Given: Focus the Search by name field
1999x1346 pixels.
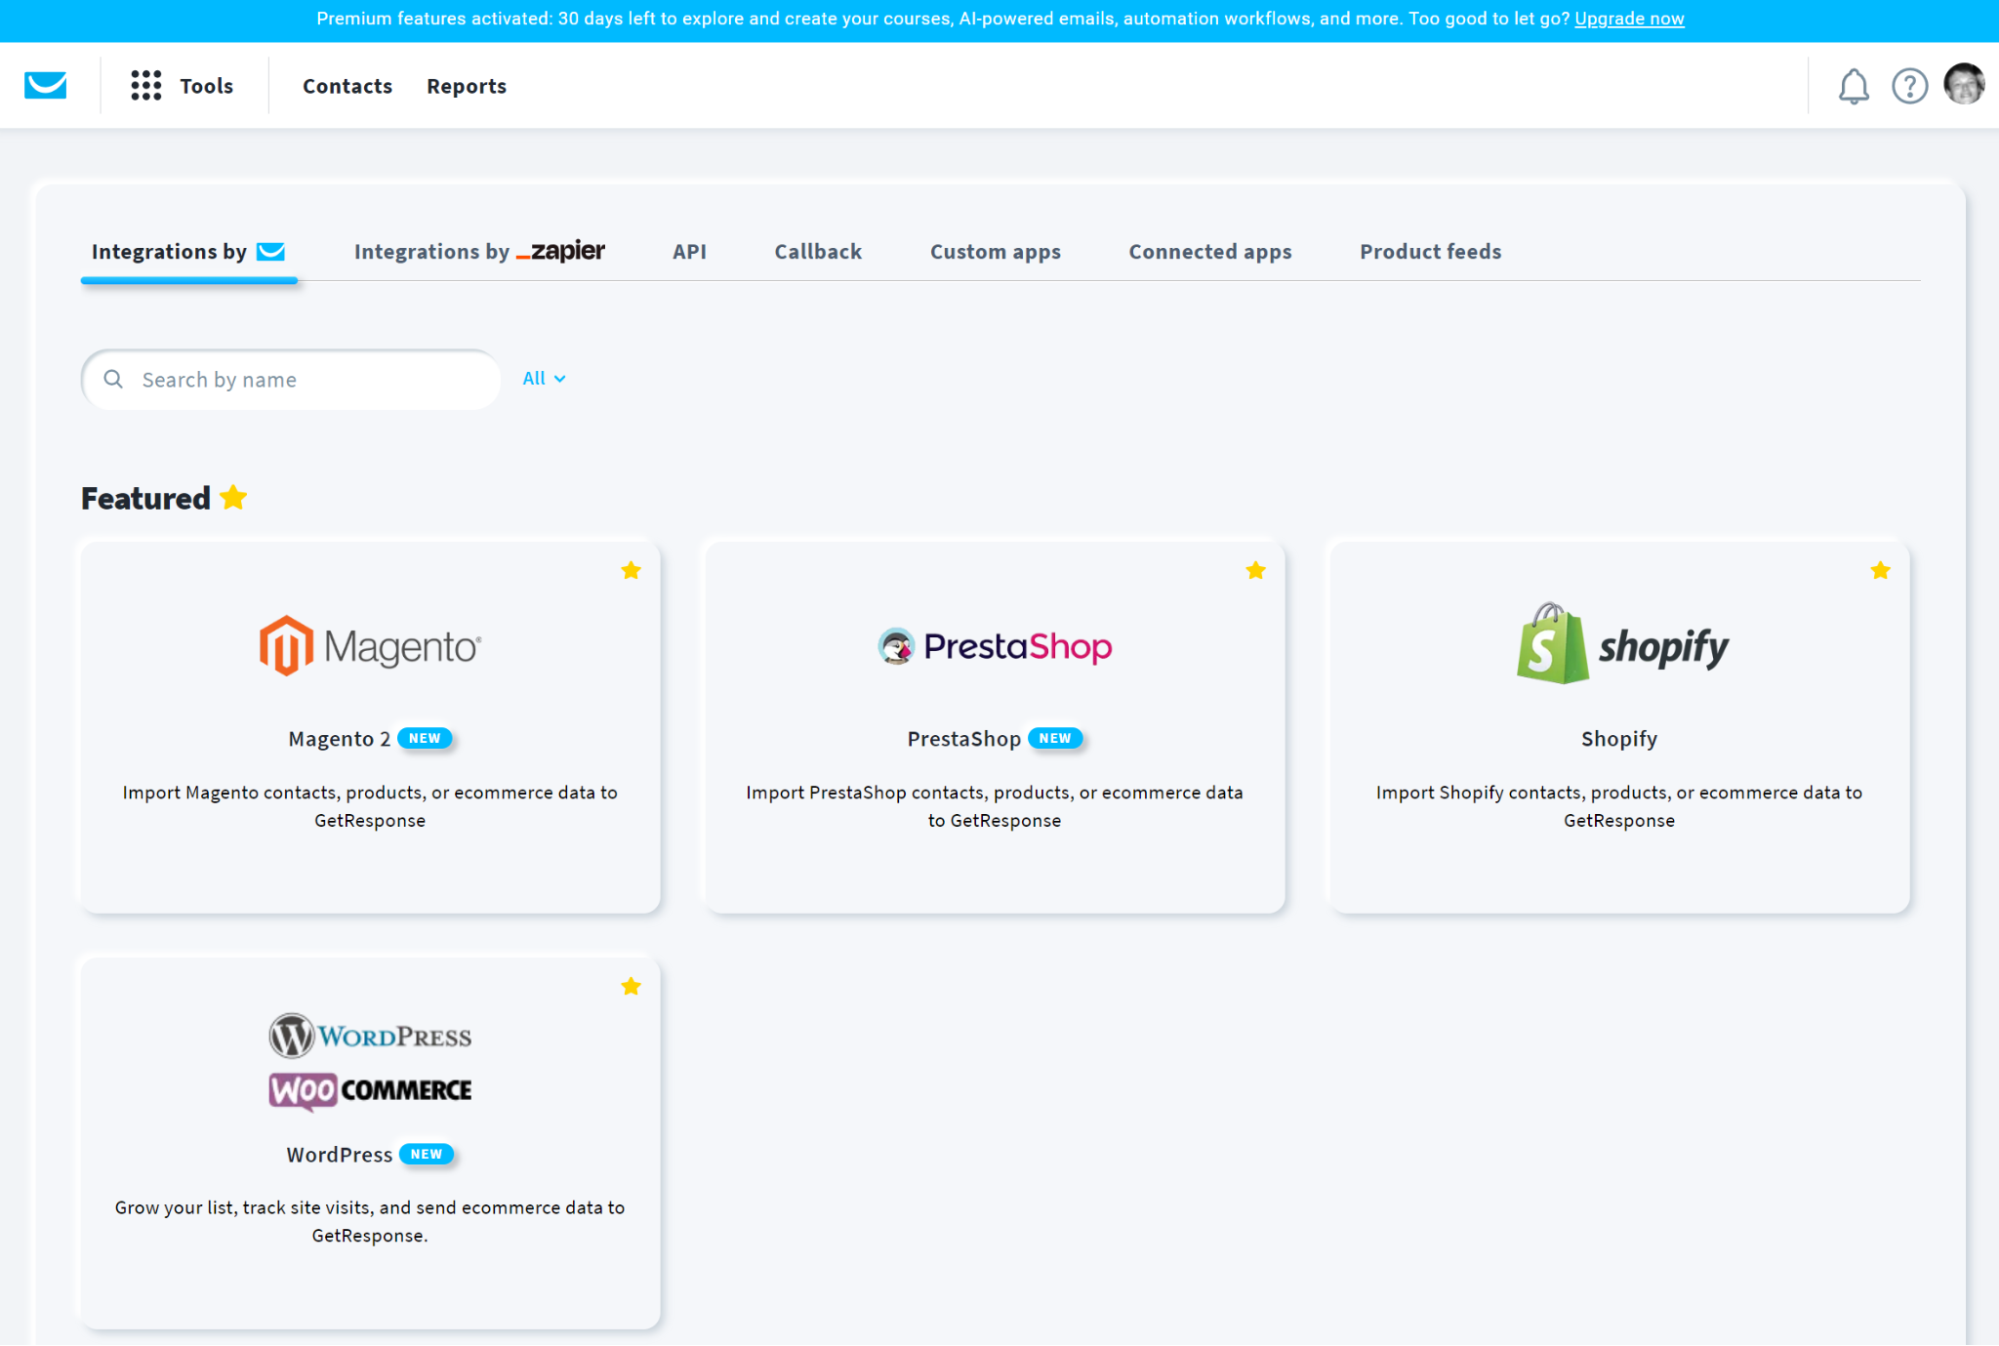Looking at the screenshot, I should (x=290, y=379).
